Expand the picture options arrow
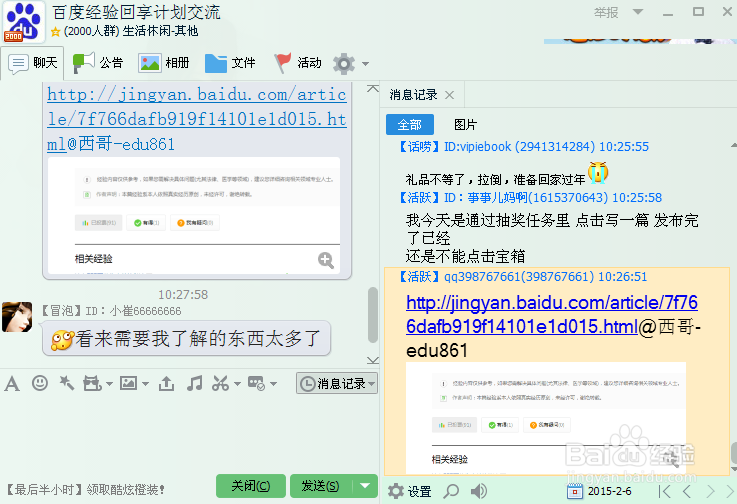Image resolution: width=737 pixels, height=504 pixels. coord(145,384)
